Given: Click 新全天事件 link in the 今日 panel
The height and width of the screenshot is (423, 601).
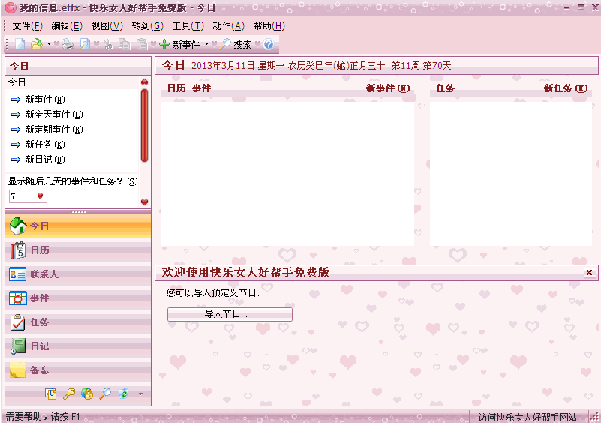Looking at the screenshot, I should [x=46, y=115].
